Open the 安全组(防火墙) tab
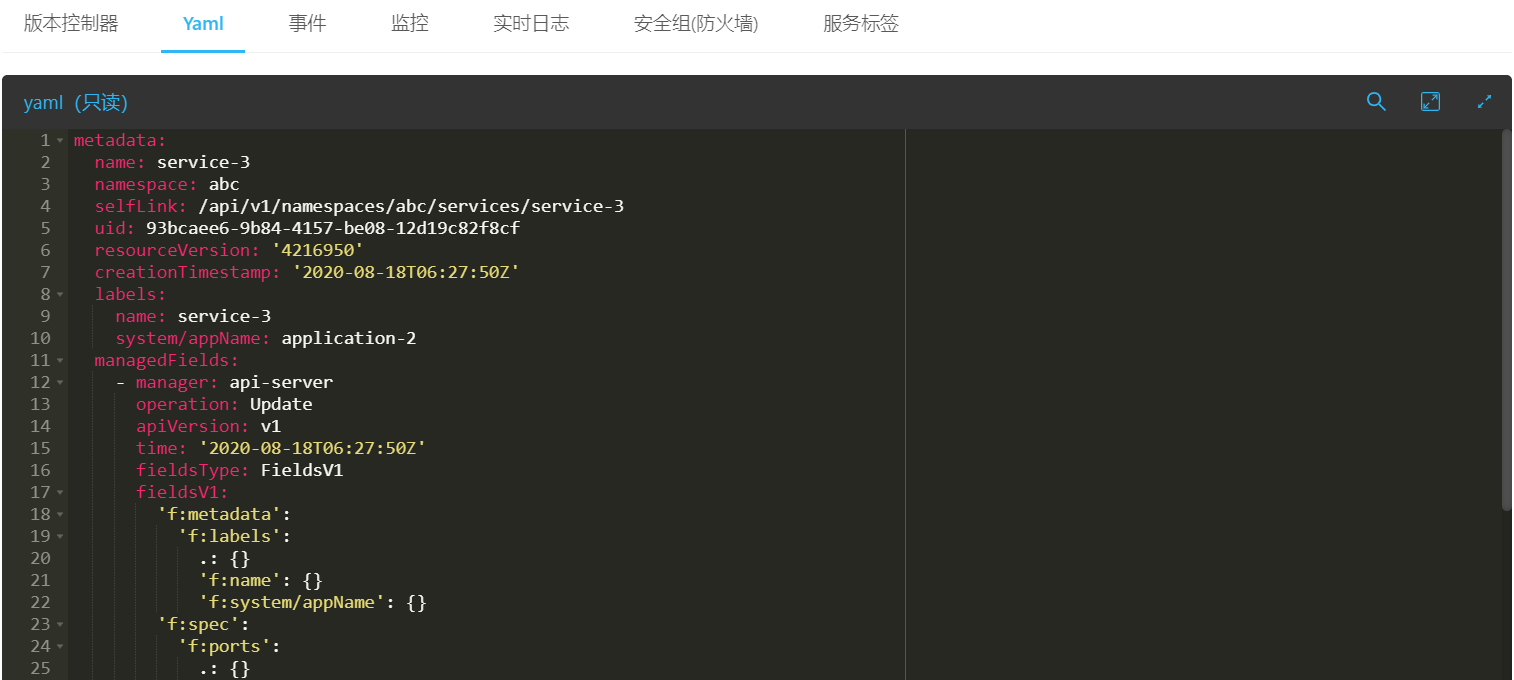The image size is (1514, 680). point(696,24)
